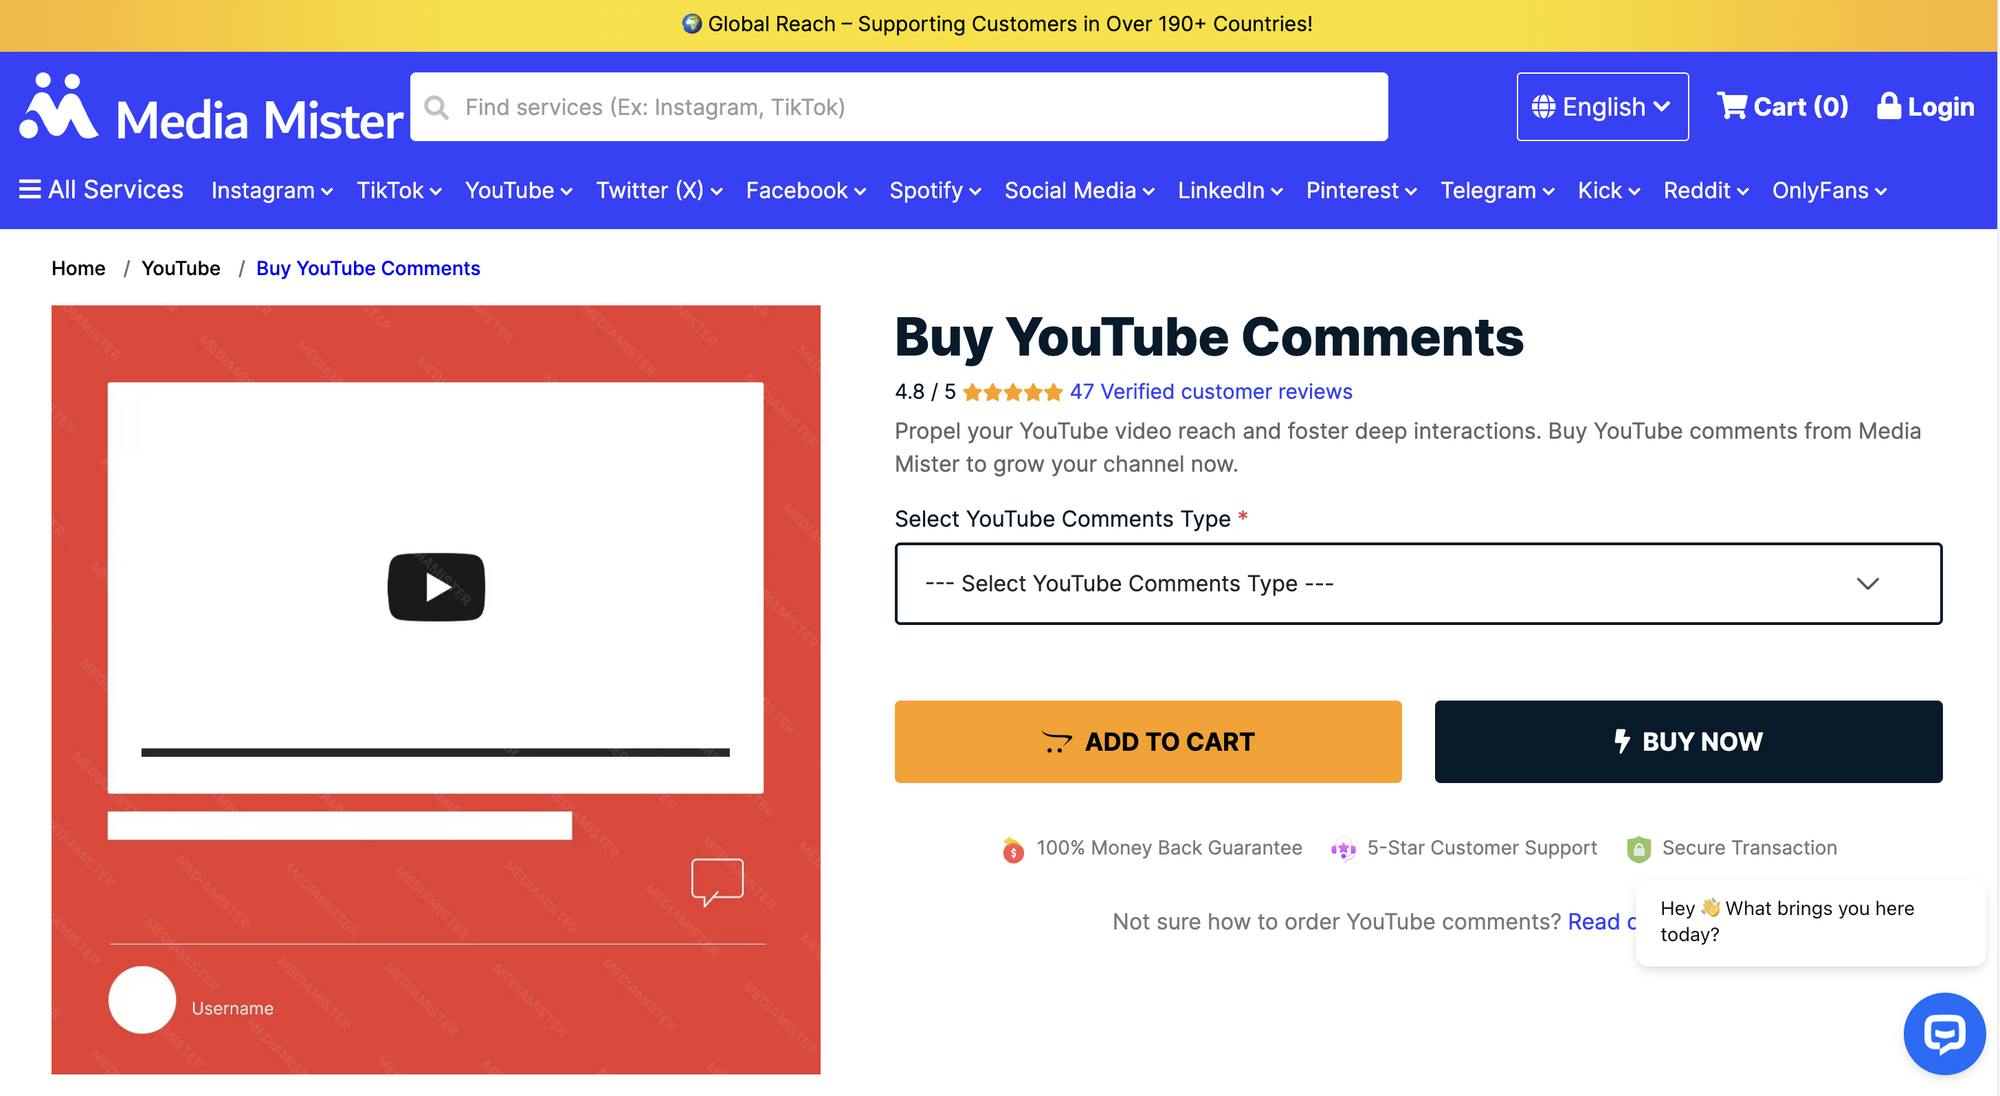Viewport: 2000px width, 1096px height.
Task: Click the 100% Money Back Guarantee badge icon
Action: (x=1013, y=848)
